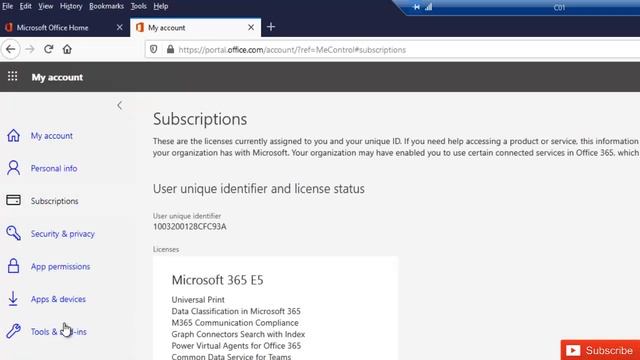
Task: Open the Bookmarks menu
Action: [x=106, y=6]
